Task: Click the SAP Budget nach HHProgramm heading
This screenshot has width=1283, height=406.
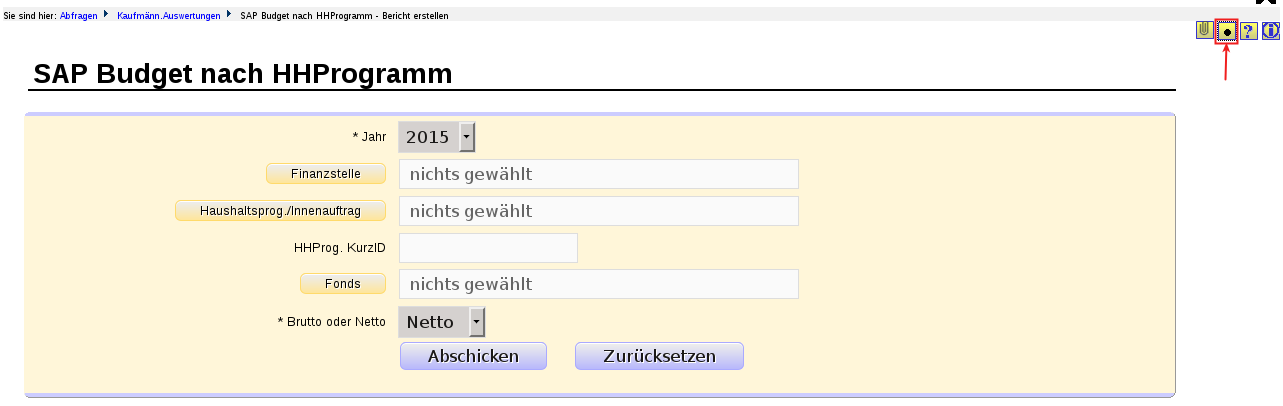Action: coord(243,74)
